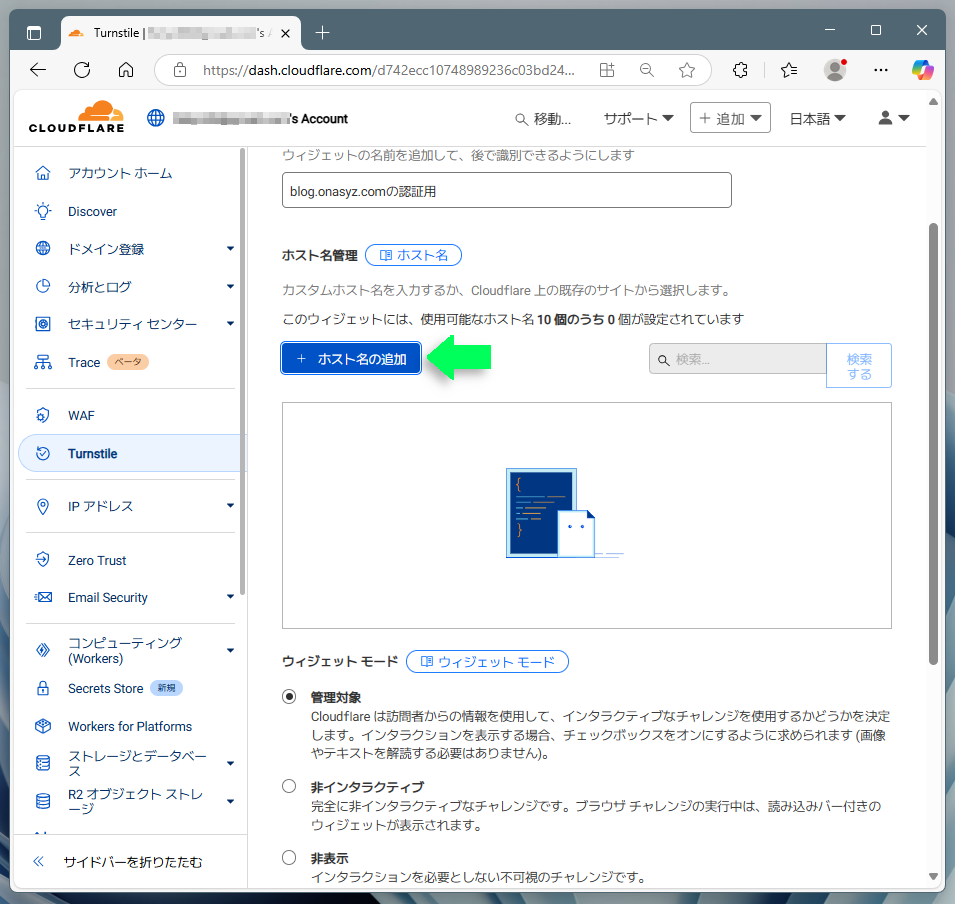955x904 pixels.
Task: Open the ホスト名 documentation link
Action: click(414, 255)
